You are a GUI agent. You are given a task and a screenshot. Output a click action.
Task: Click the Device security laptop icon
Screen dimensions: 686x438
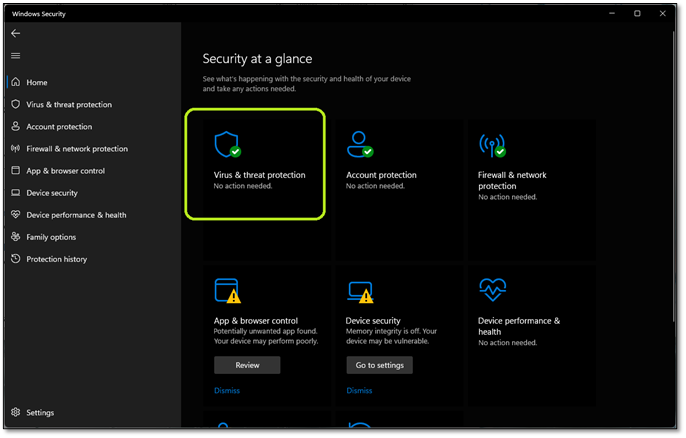click(x=359, y=291)
